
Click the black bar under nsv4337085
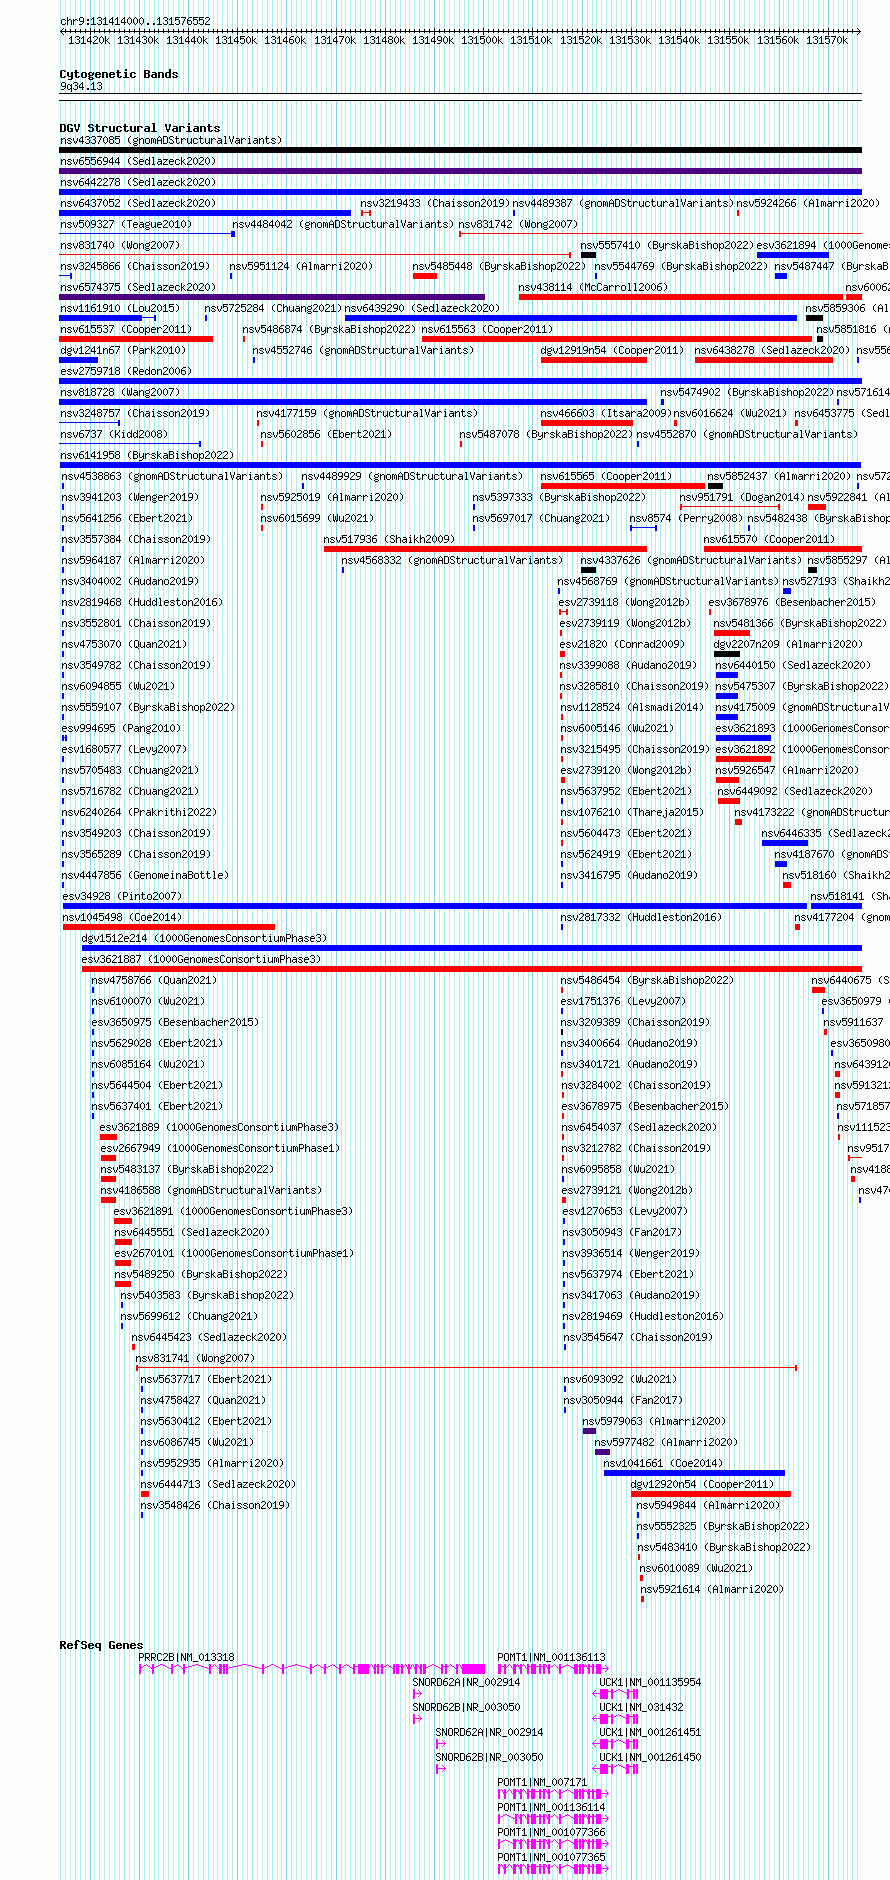pos(461,150)
